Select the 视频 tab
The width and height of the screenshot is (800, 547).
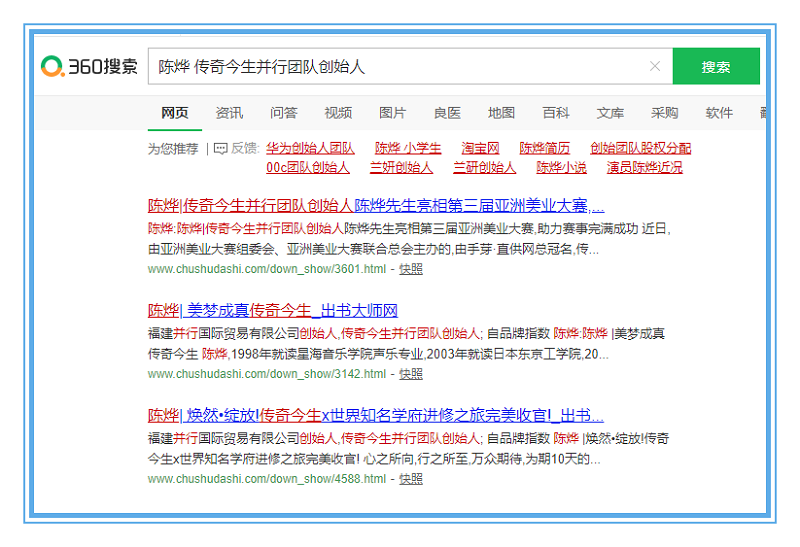pyautogui.click(x=338, y=113)
